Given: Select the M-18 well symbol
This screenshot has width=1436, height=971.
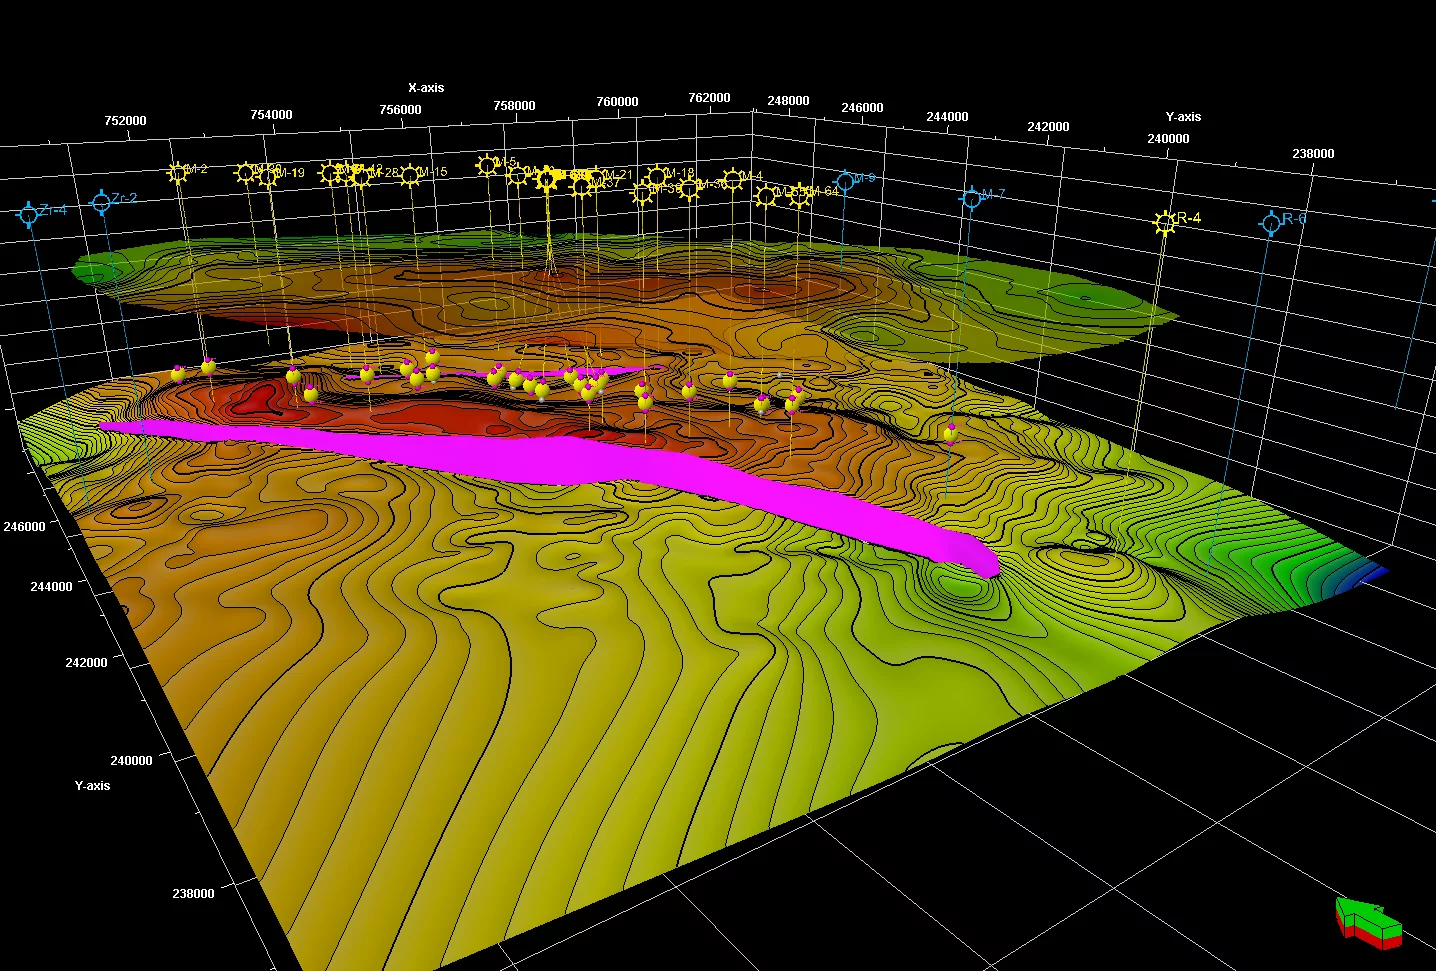Looking at the screenshot, I should (x=657, y=176).
